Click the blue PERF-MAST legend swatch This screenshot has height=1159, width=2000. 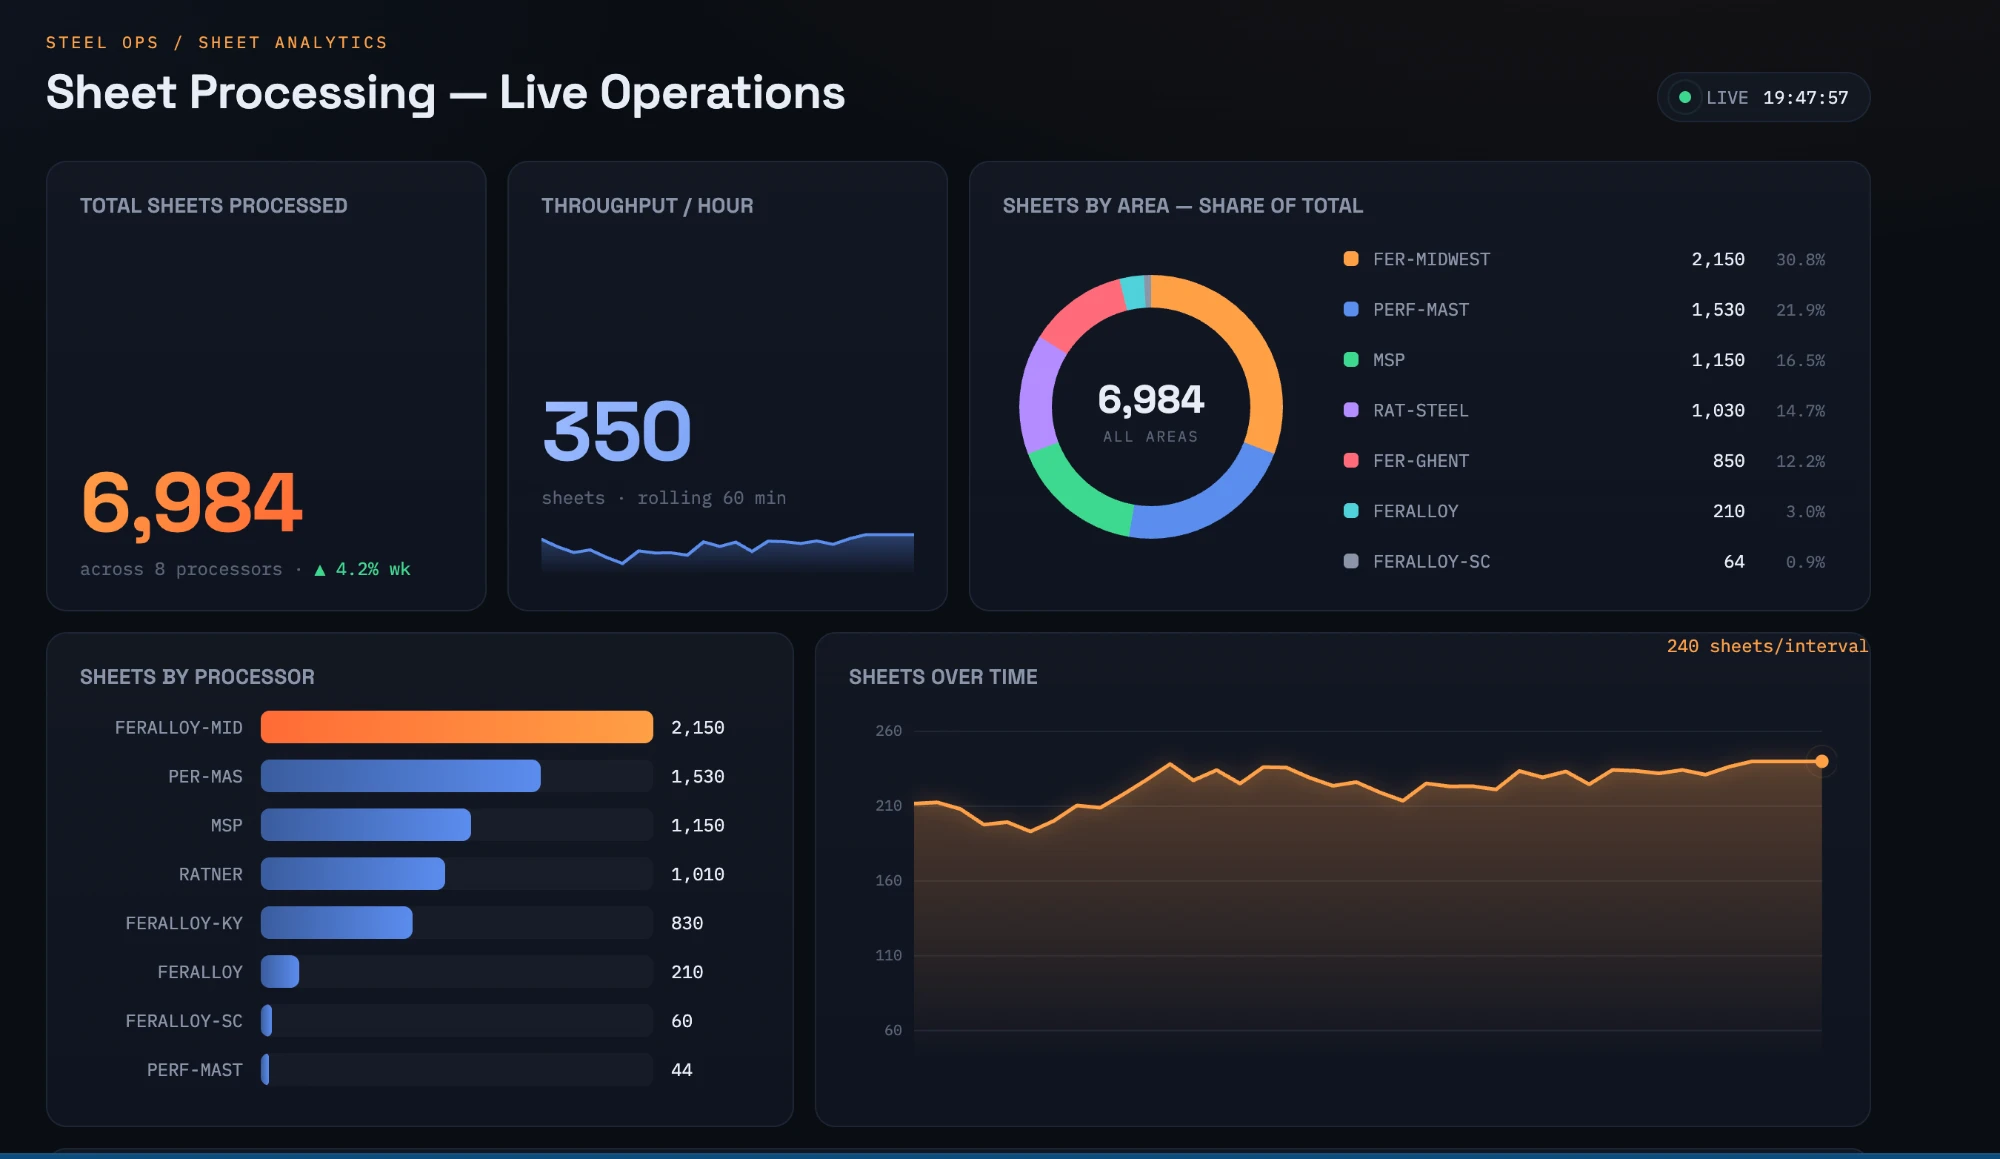[x=1351, y=309]
